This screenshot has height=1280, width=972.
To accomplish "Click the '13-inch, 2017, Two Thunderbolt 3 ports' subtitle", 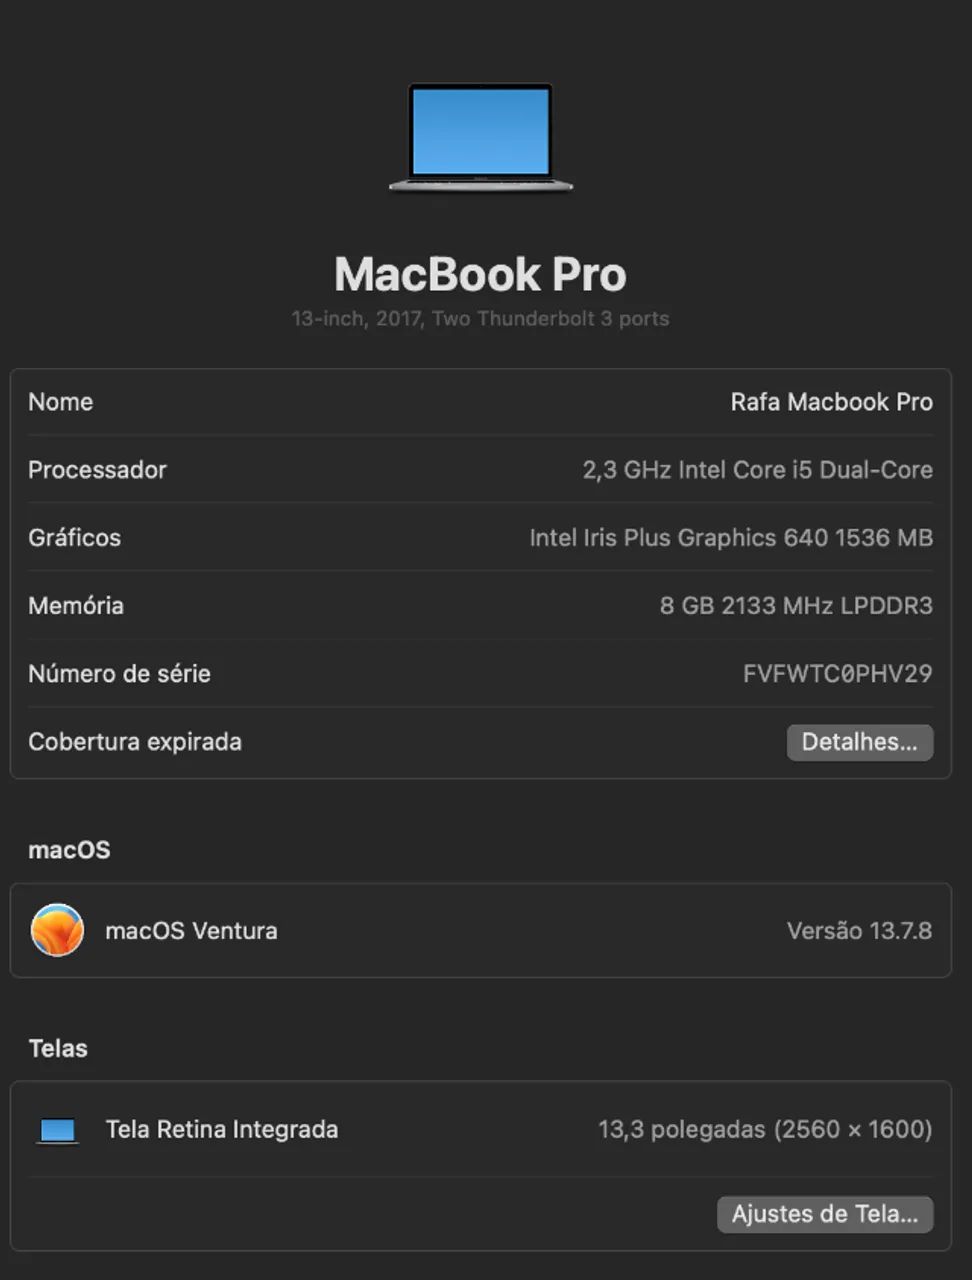I will click(480, 319).
